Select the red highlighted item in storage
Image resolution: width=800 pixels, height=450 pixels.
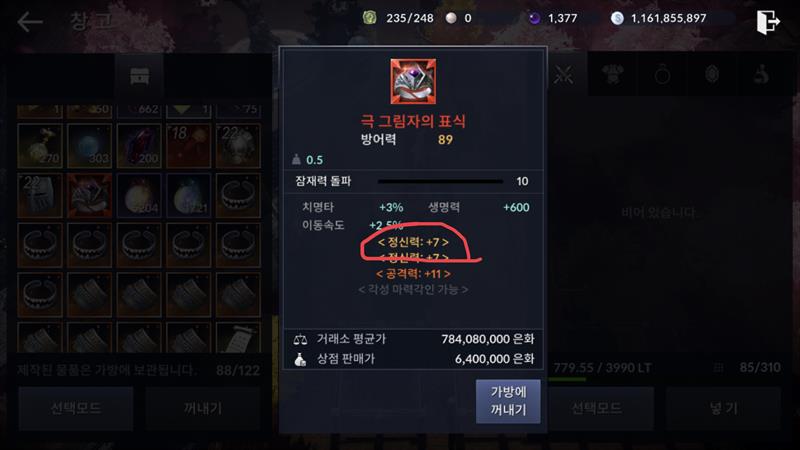pos(89,196)
